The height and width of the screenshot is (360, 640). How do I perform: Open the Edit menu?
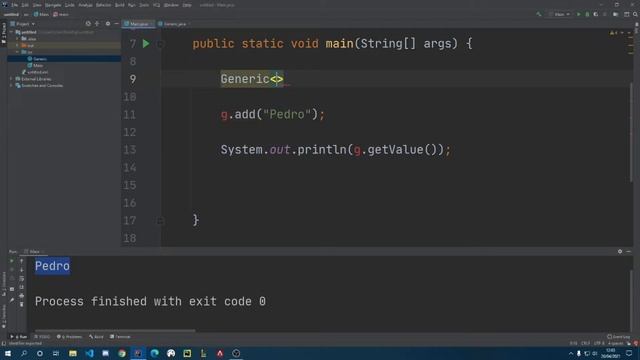click(25, 5)
